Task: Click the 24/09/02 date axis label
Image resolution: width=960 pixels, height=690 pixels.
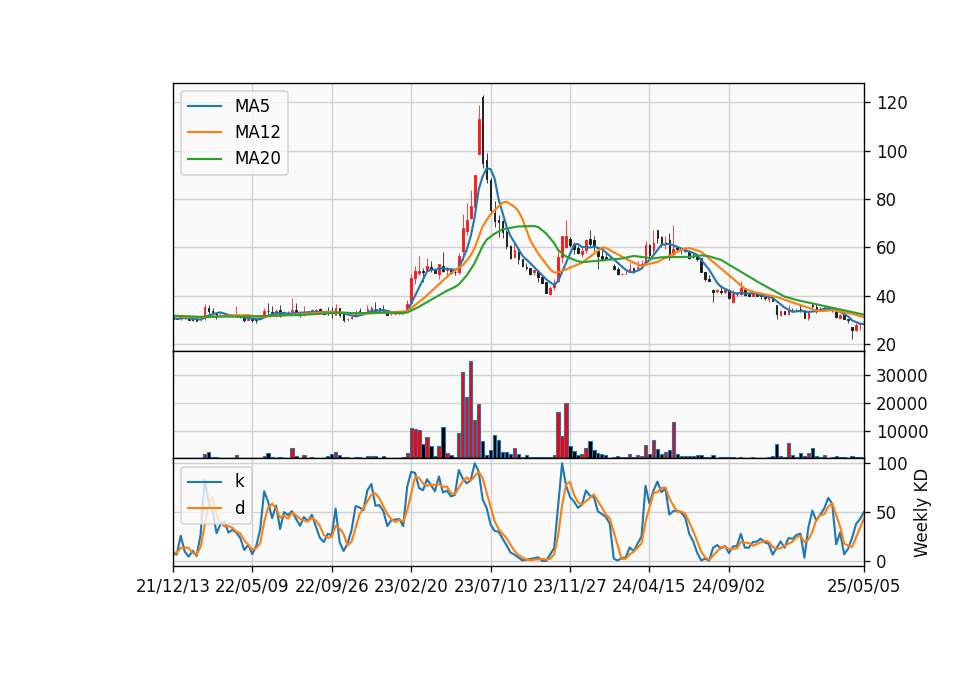Action: (729, 586)
